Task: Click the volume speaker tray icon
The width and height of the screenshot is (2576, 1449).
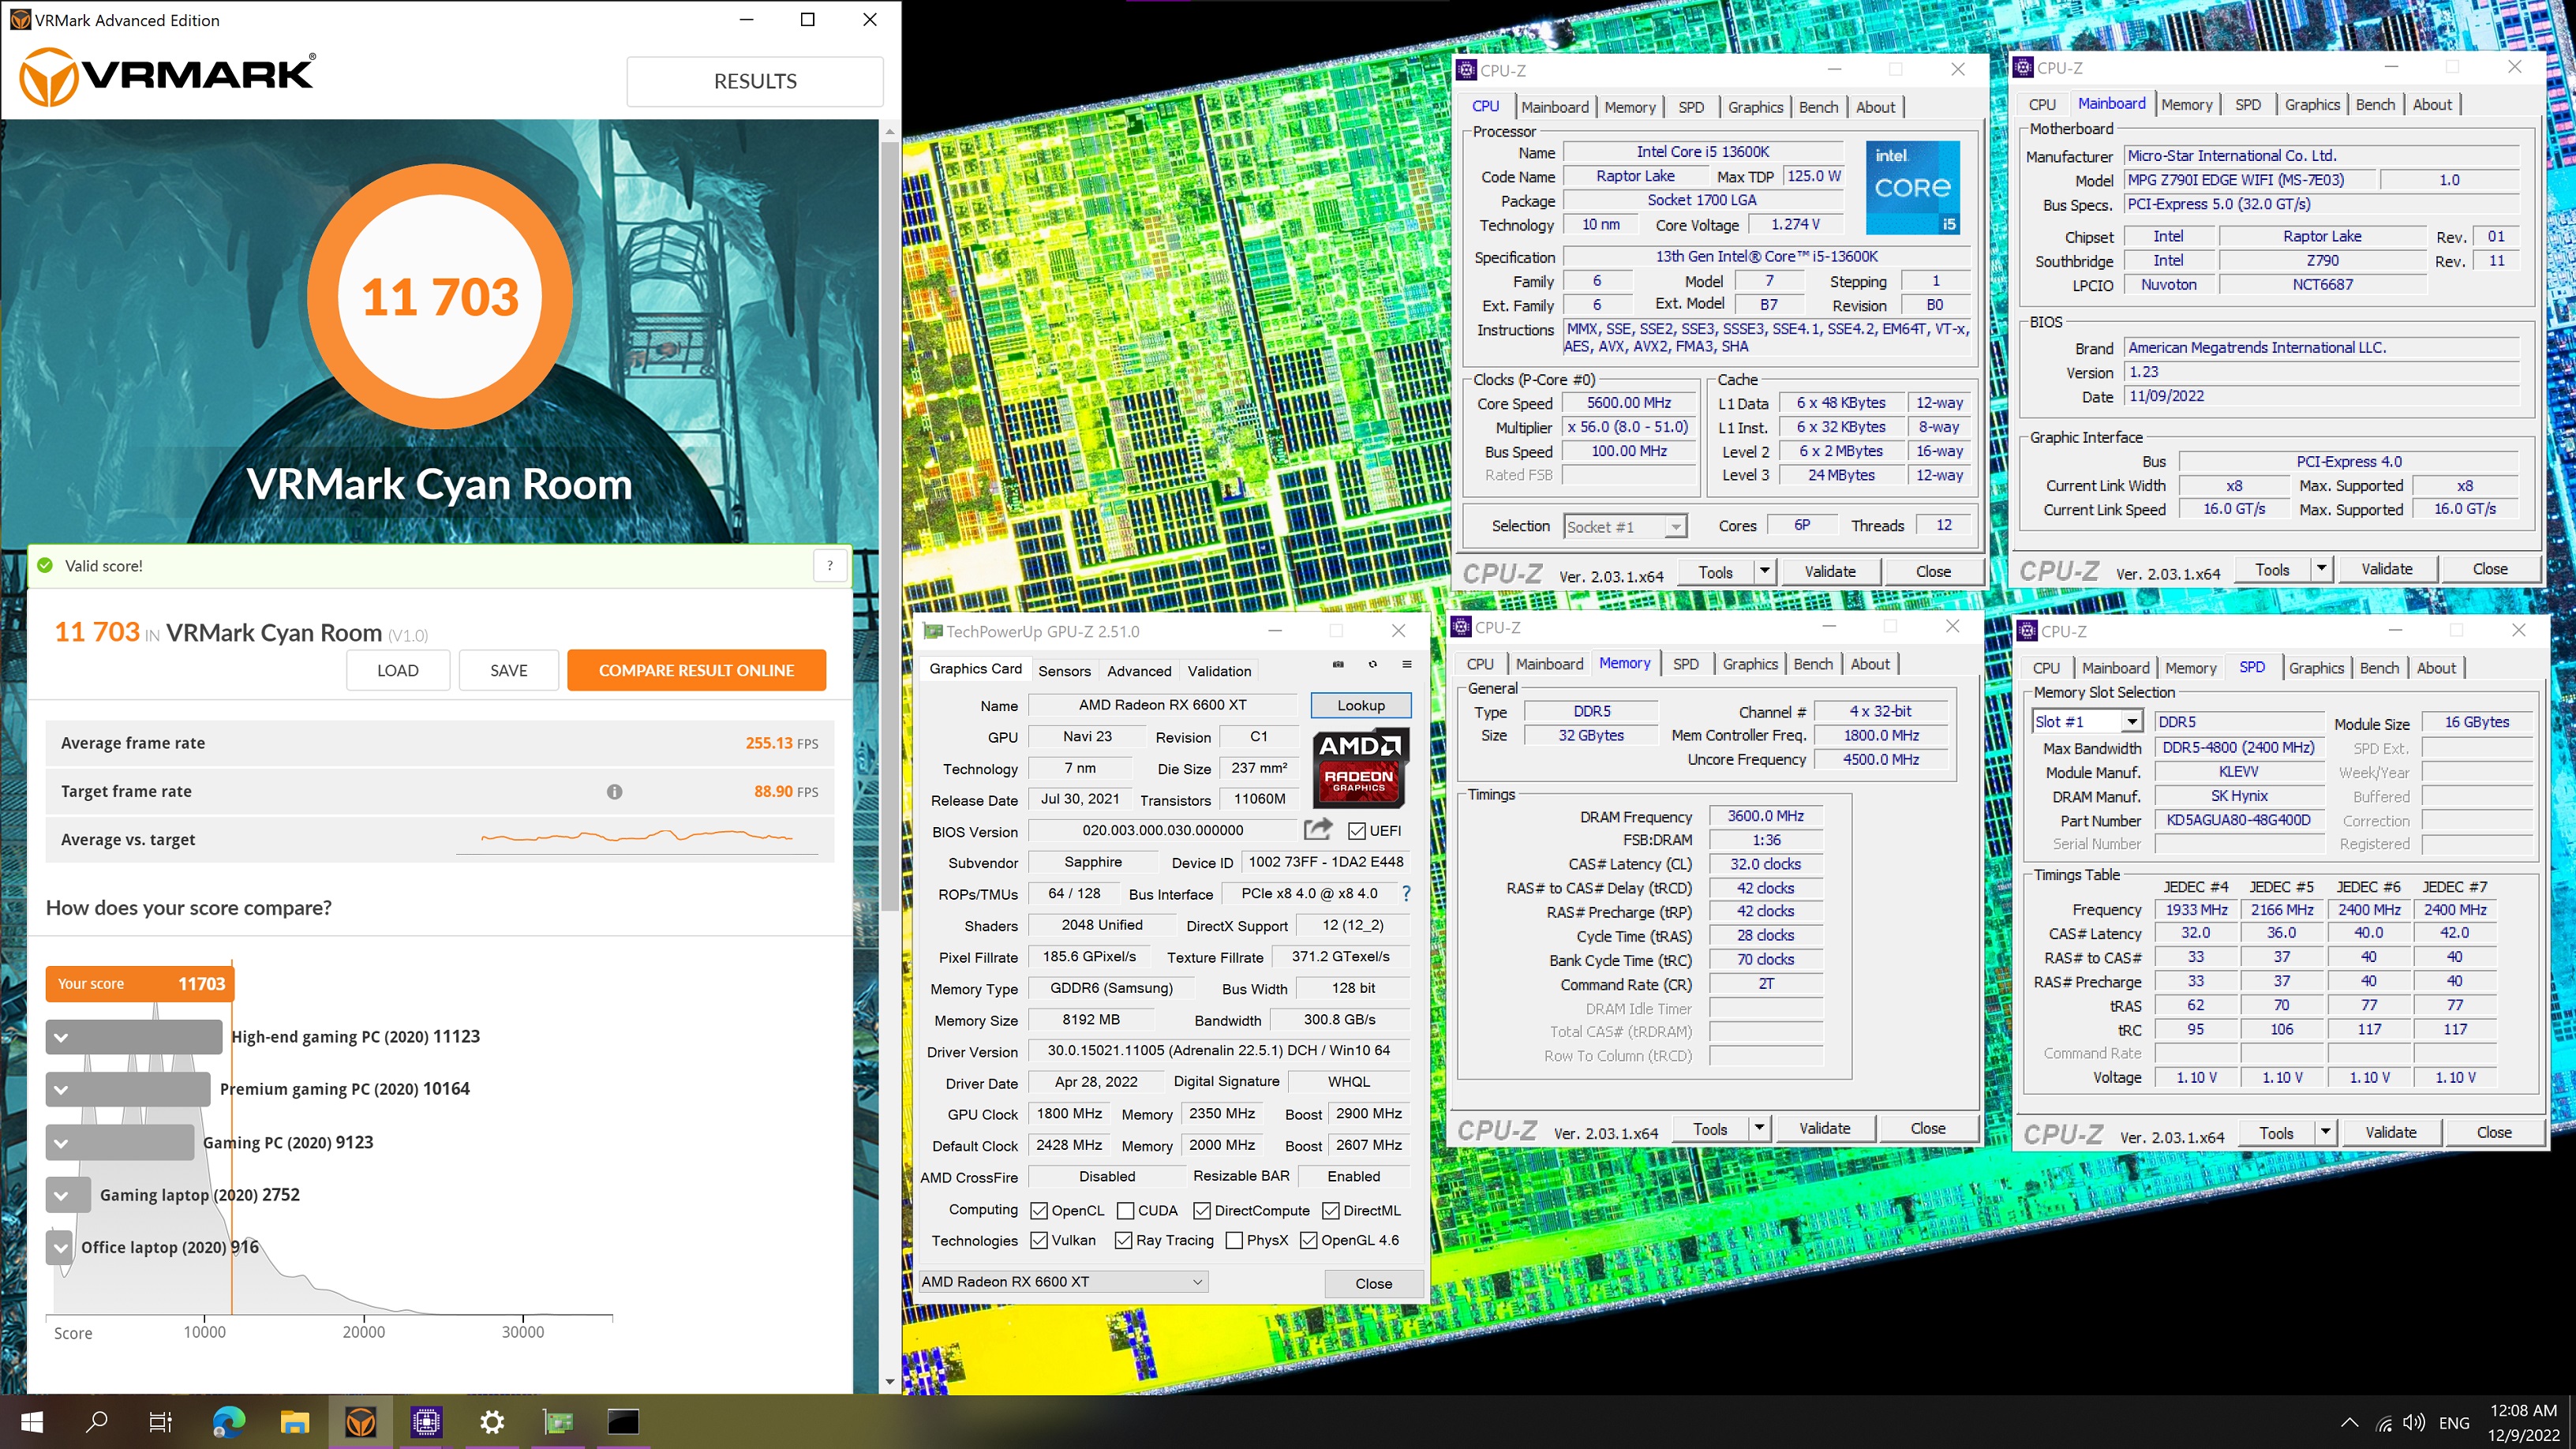Action: (x=2414, y=1423)
